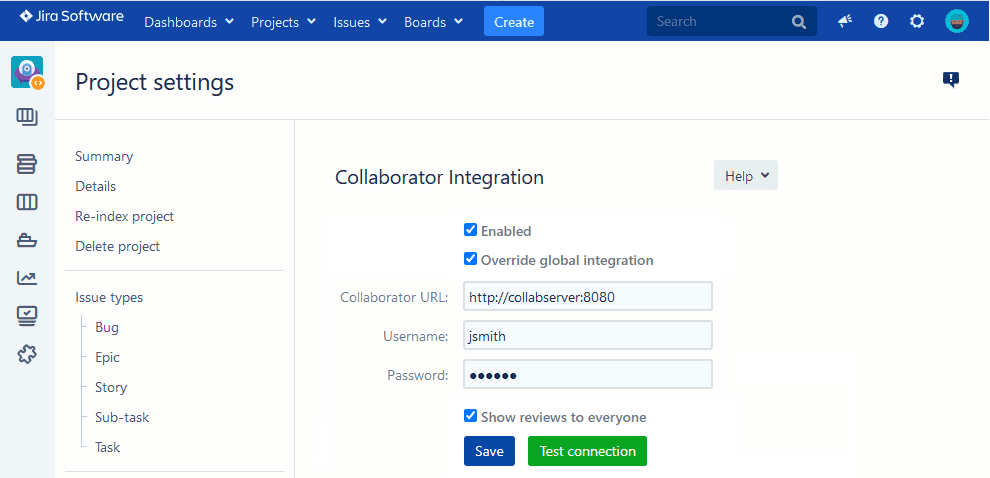Open the Backlog icon in left sidebar
This screenshot has height=478, width=990.
[27, 164]
